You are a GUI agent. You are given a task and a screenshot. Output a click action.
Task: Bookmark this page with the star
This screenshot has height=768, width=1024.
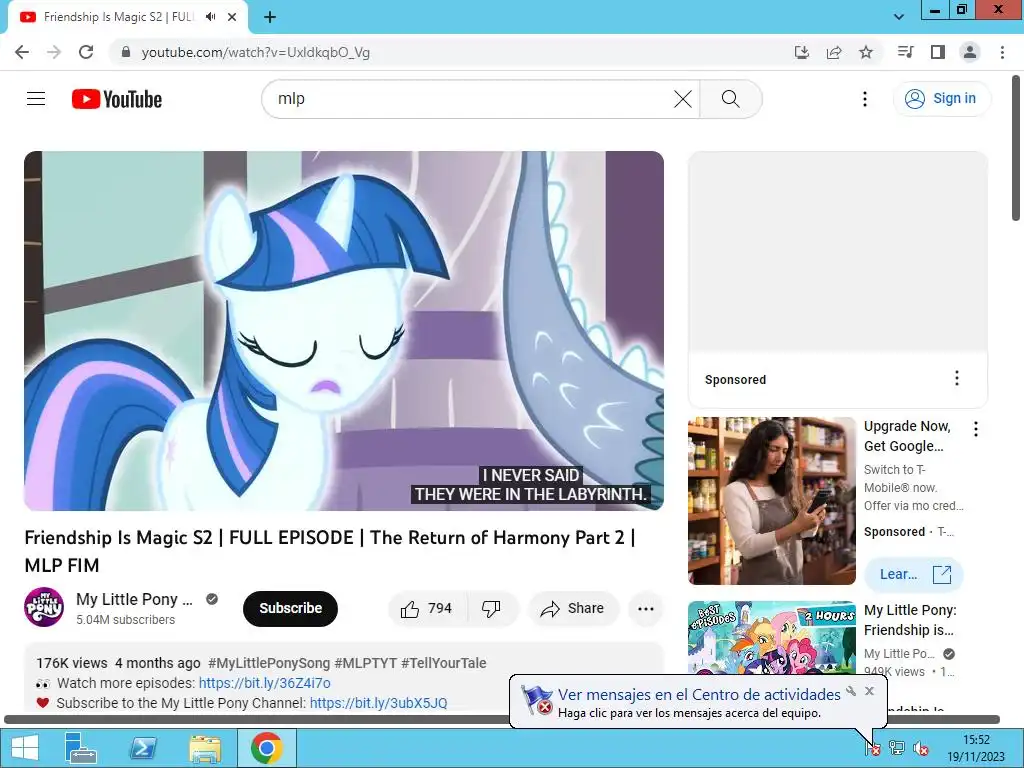(x=866, y=52)
